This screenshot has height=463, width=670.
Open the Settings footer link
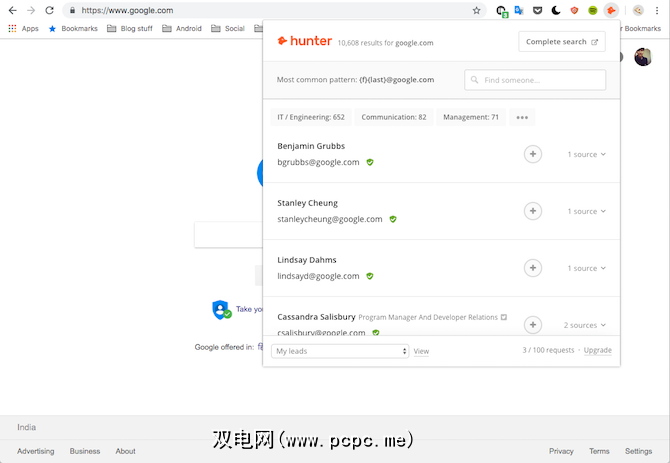[x=639, y=451]
